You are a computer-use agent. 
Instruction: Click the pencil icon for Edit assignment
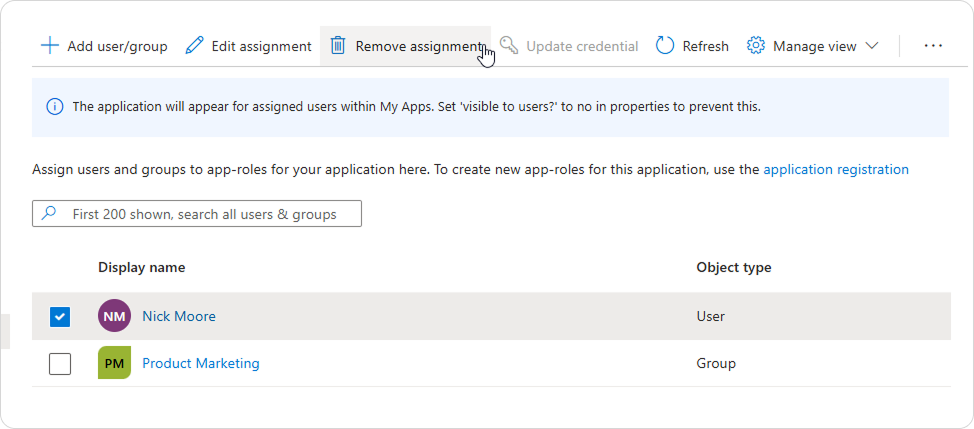(194, 46)
